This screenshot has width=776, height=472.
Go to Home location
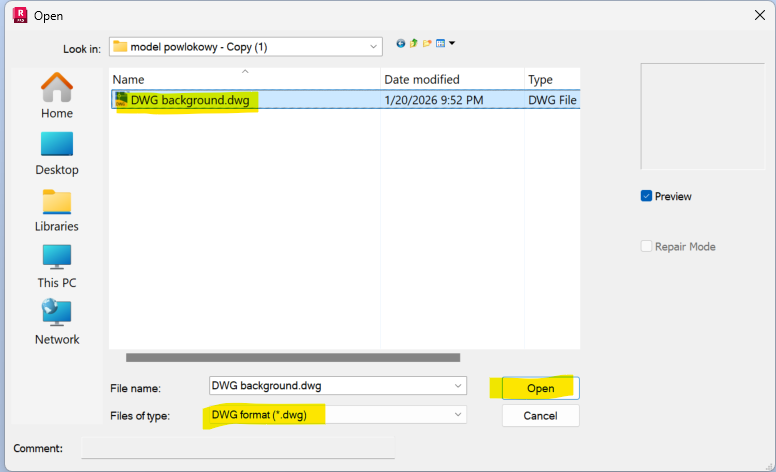pyautogui.click(x=57, y=95)
